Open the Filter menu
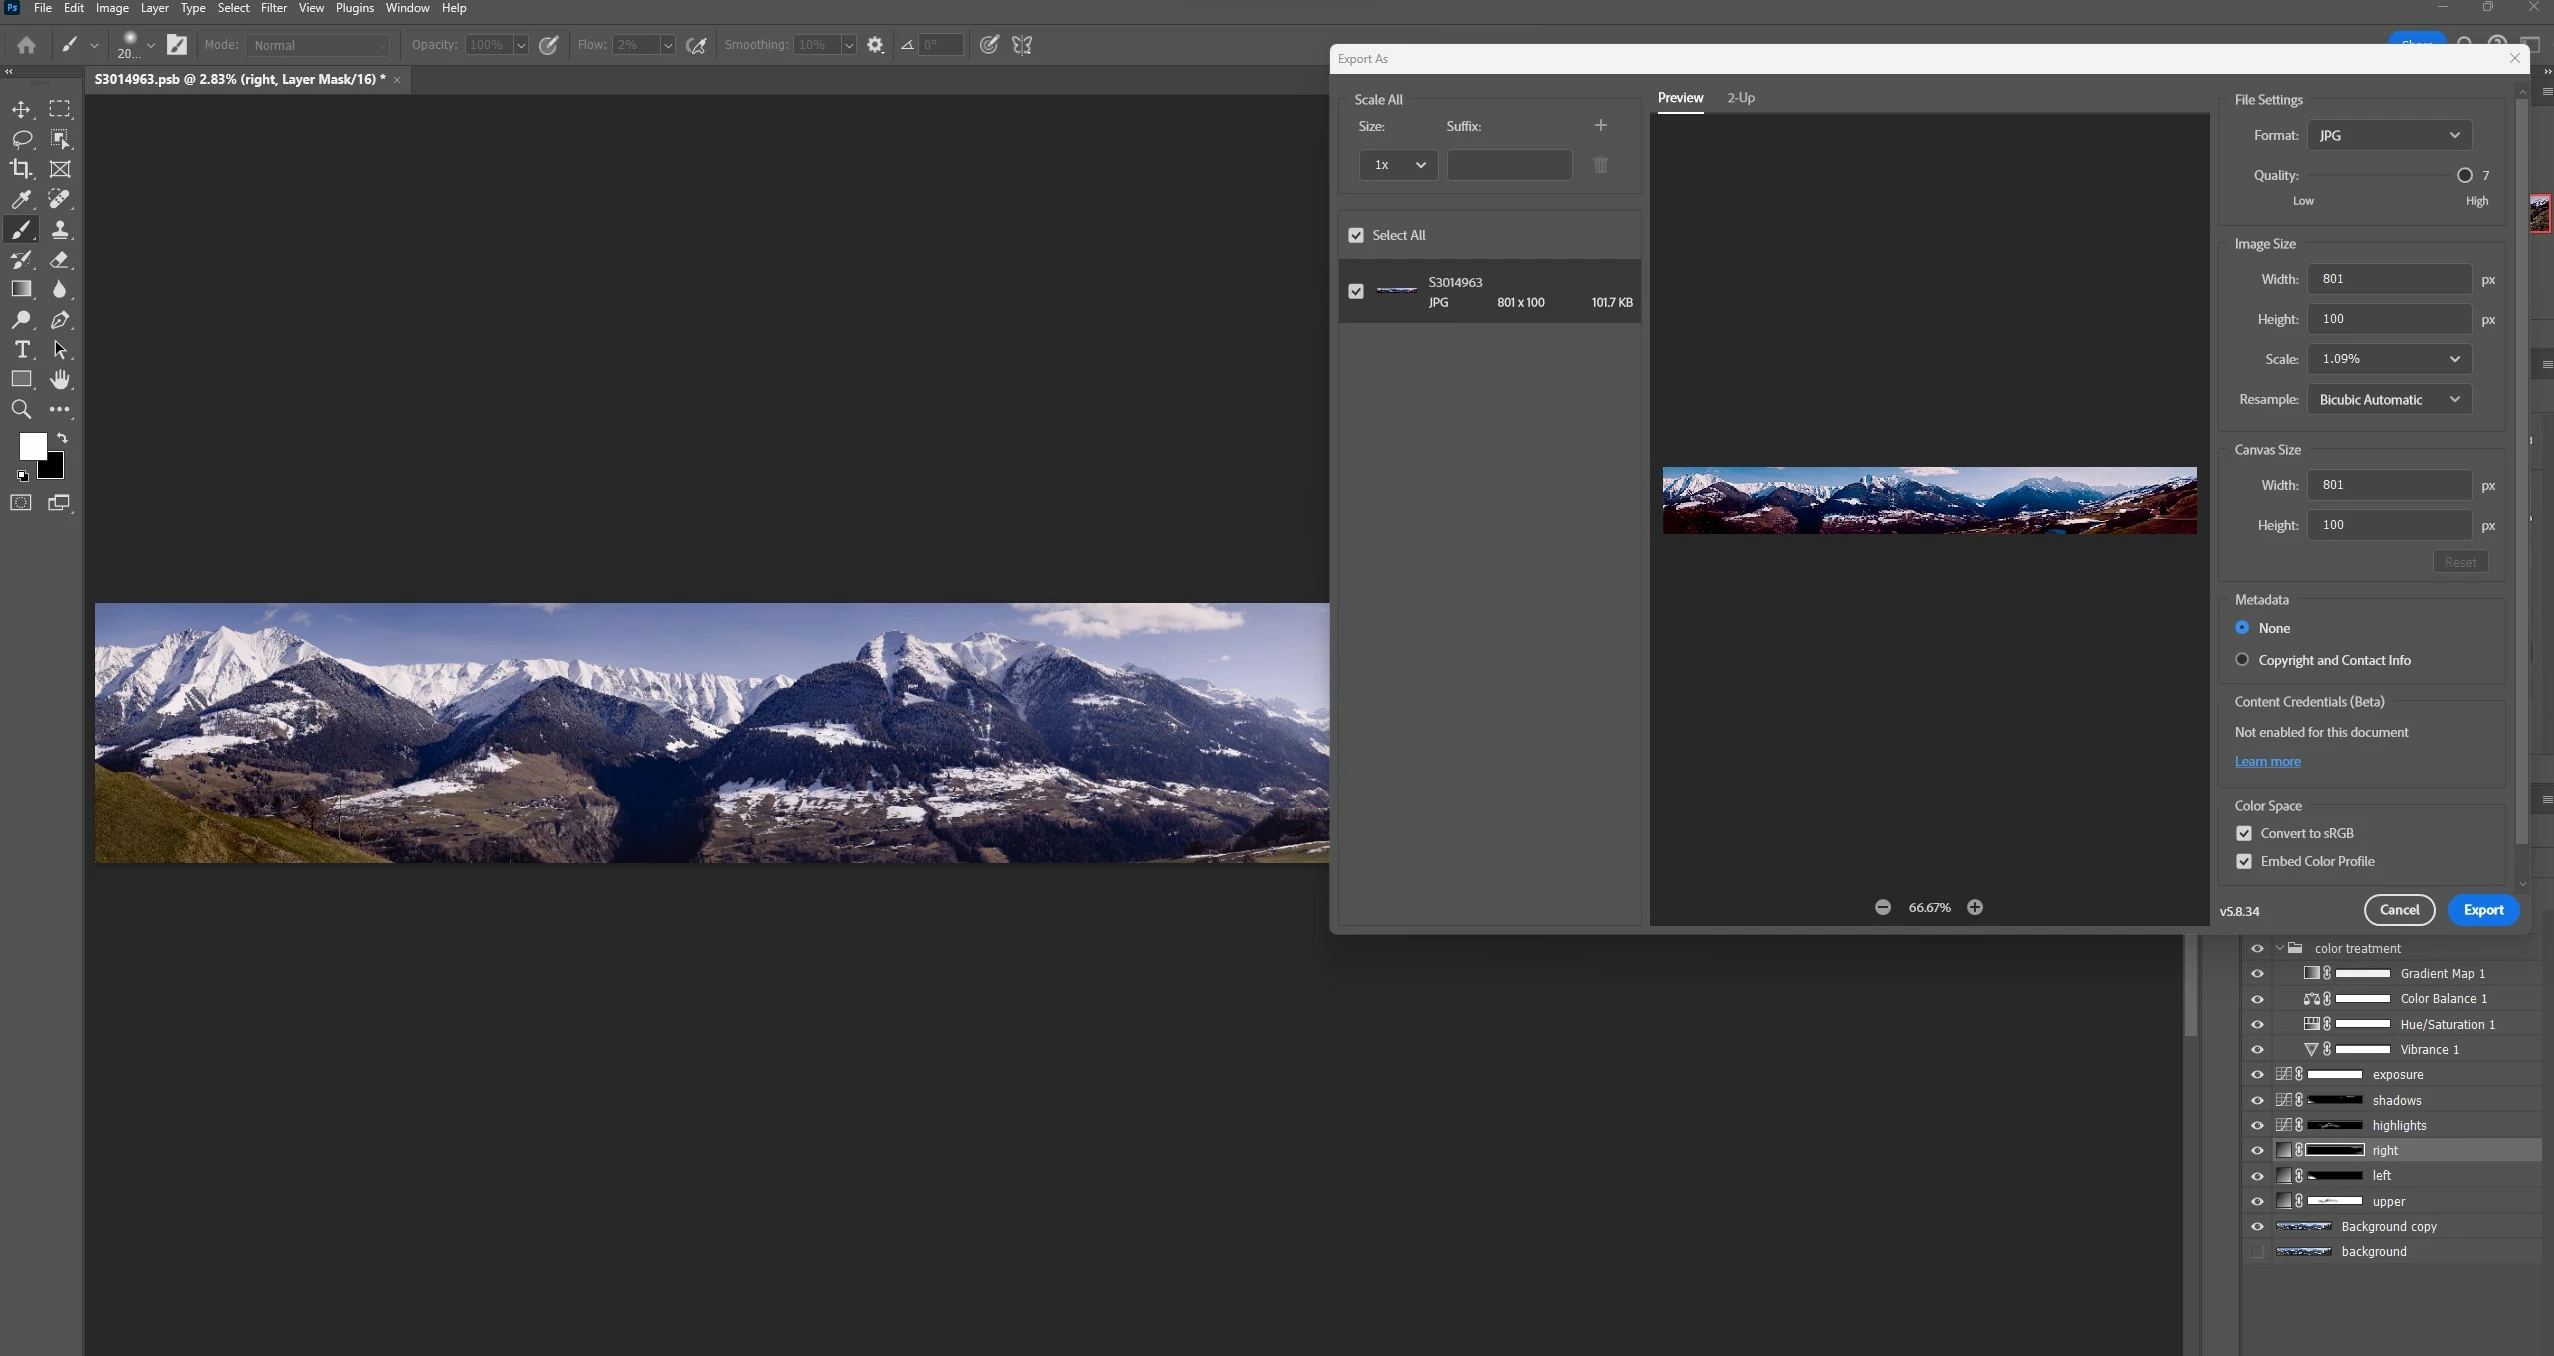This screenshot has width=2554, height=1356. click(x=273, y=8)
